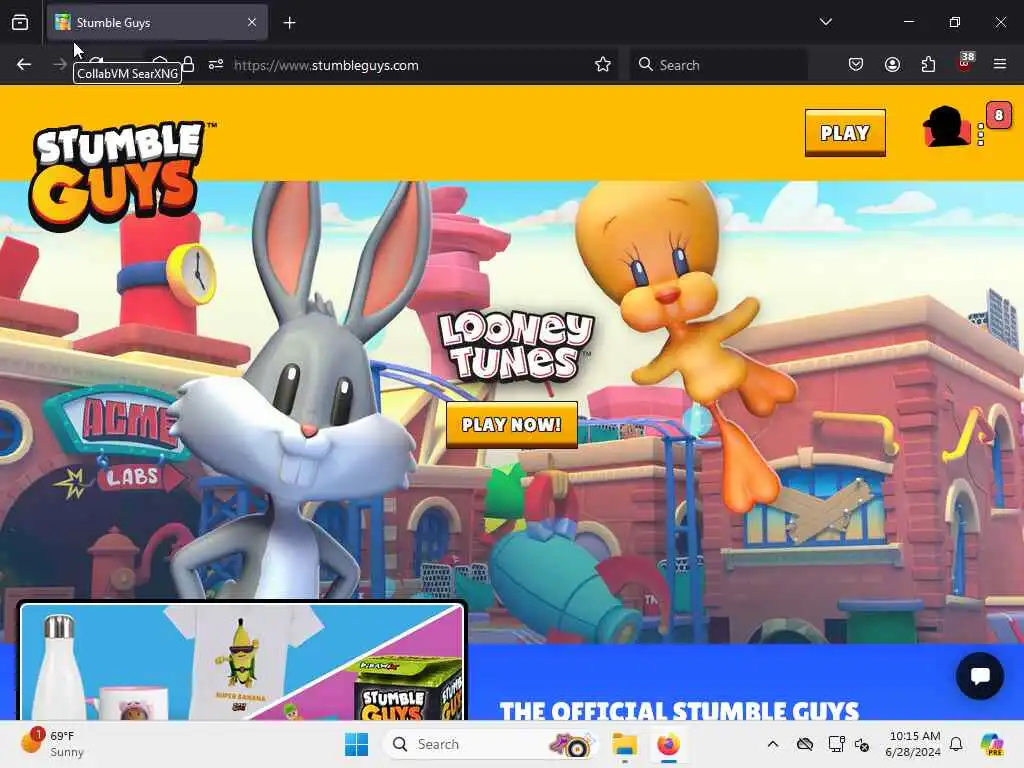Go back to the previous page
1024x768 pixels.
(x=24, y=65)
